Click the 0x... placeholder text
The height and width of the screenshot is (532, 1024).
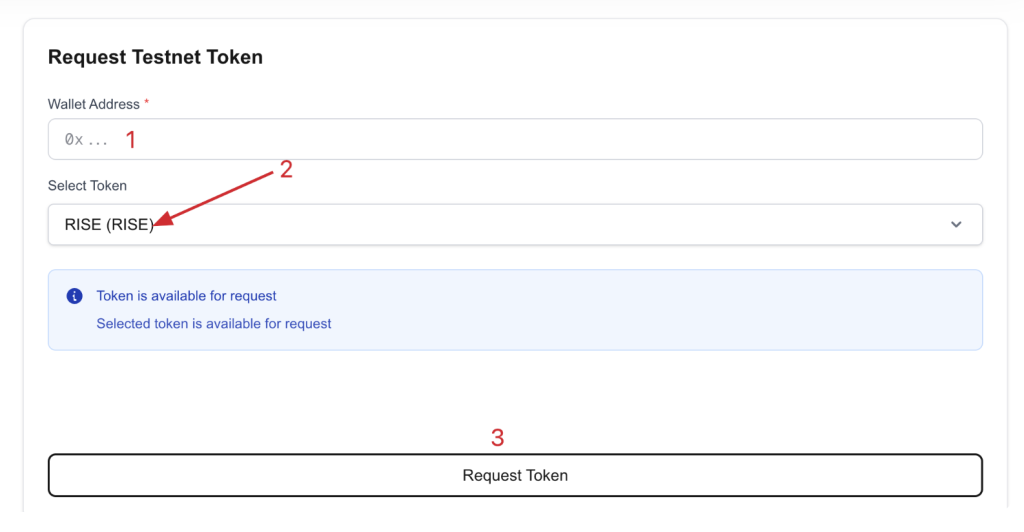[86, 141]
